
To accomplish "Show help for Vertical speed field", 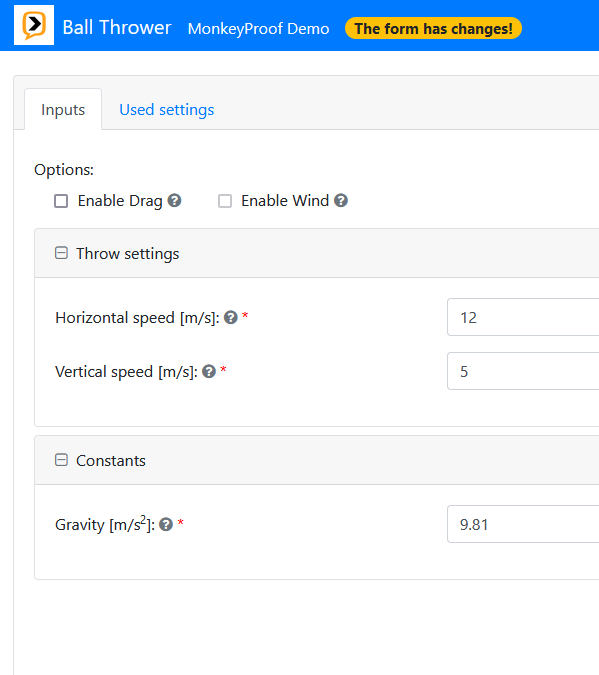I will [x=209, y=372].
